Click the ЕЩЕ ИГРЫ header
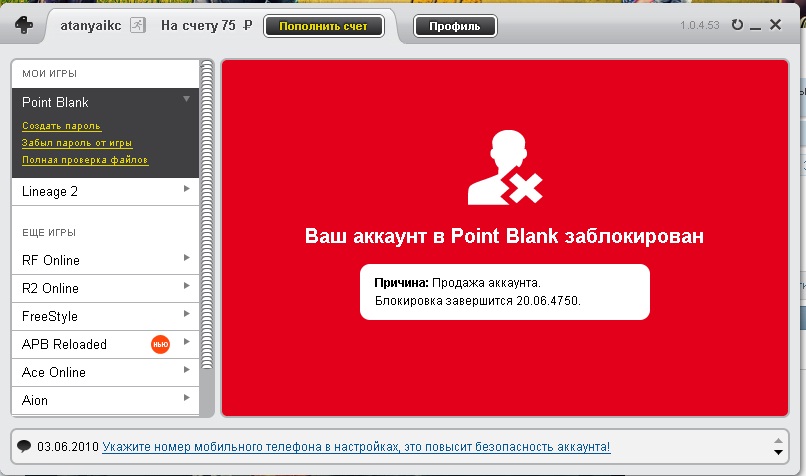The width and height of the screenshot is (806, 476). coord(49,232)
